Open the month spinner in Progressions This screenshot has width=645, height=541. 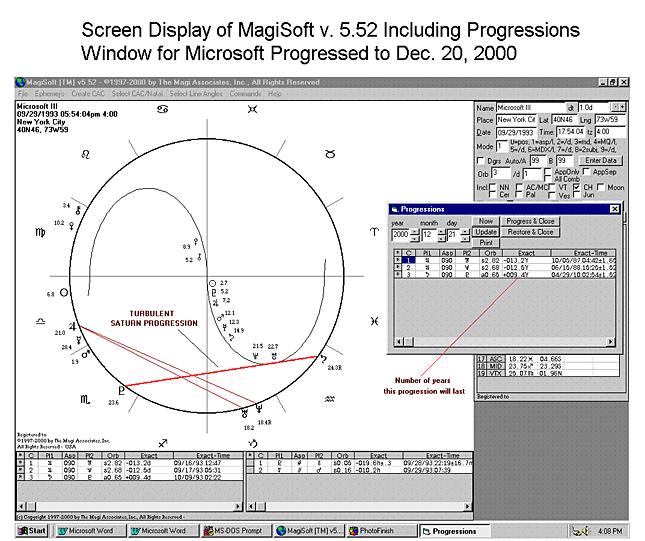(x=440, y=232)
